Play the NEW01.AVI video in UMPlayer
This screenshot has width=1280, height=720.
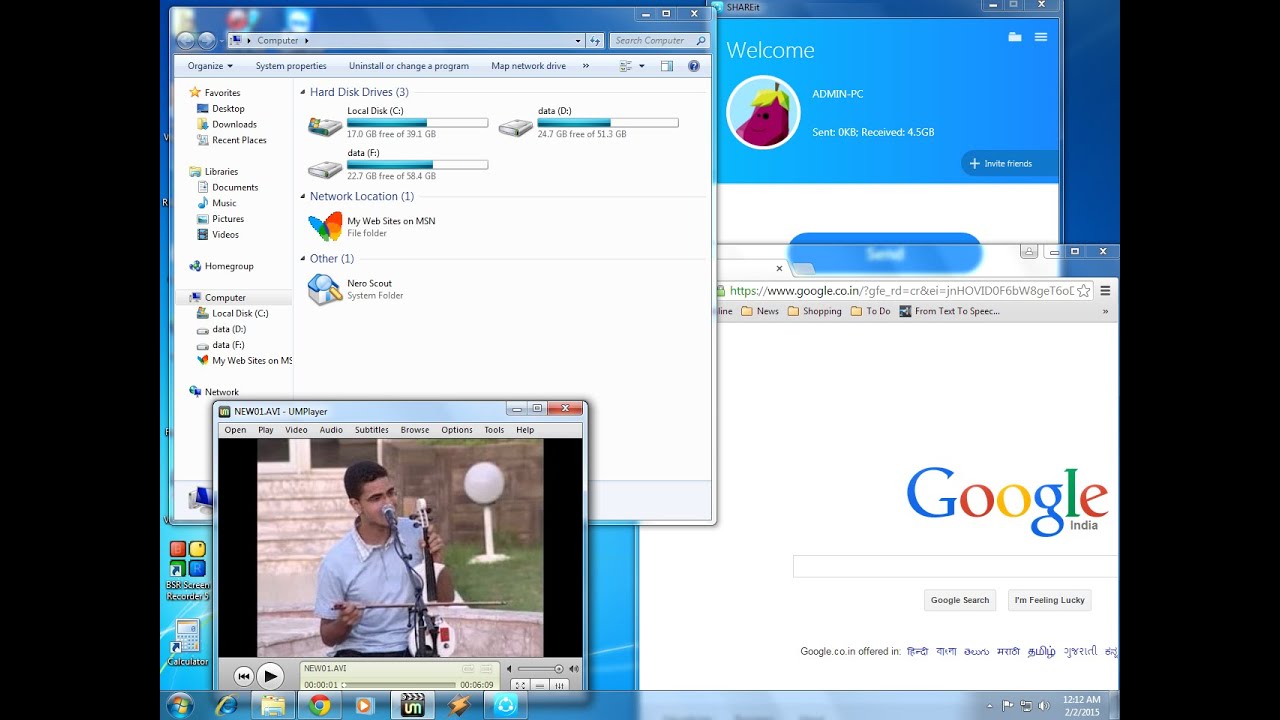coord(270,676)
